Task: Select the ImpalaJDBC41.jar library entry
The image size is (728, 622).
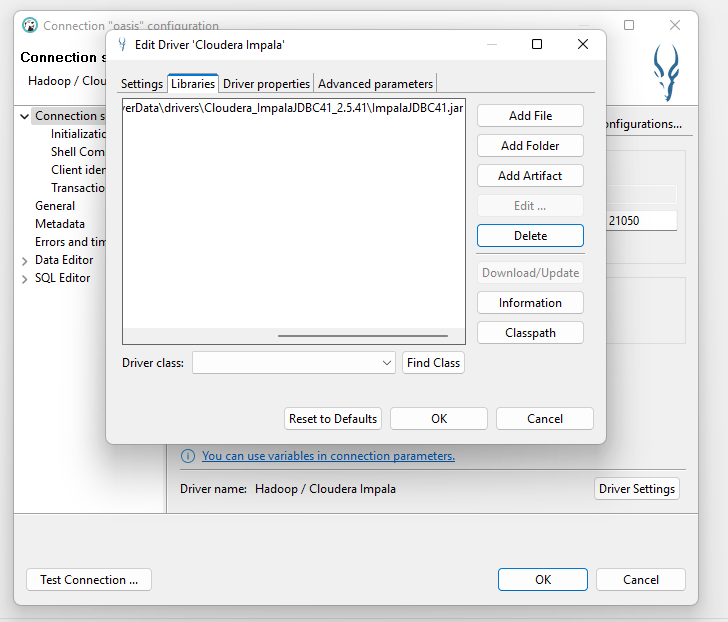Action: pos(293,108)
